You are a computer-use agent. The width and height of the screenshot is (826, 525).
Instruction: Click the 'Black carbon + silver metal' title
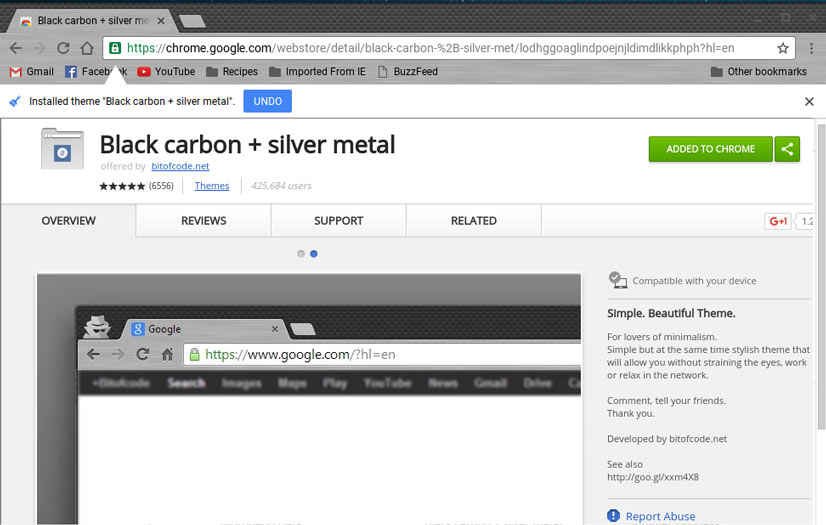click(247, 144)
